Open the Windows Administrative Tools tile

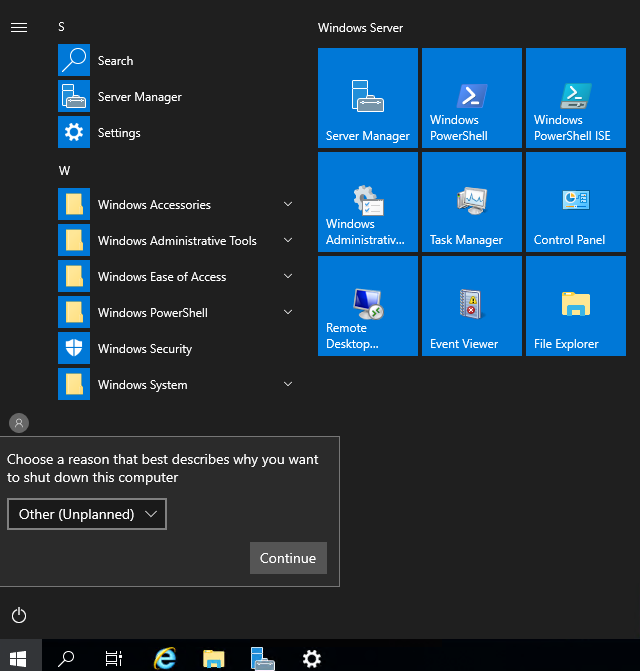pyautogui.click(x=368, y=202)
